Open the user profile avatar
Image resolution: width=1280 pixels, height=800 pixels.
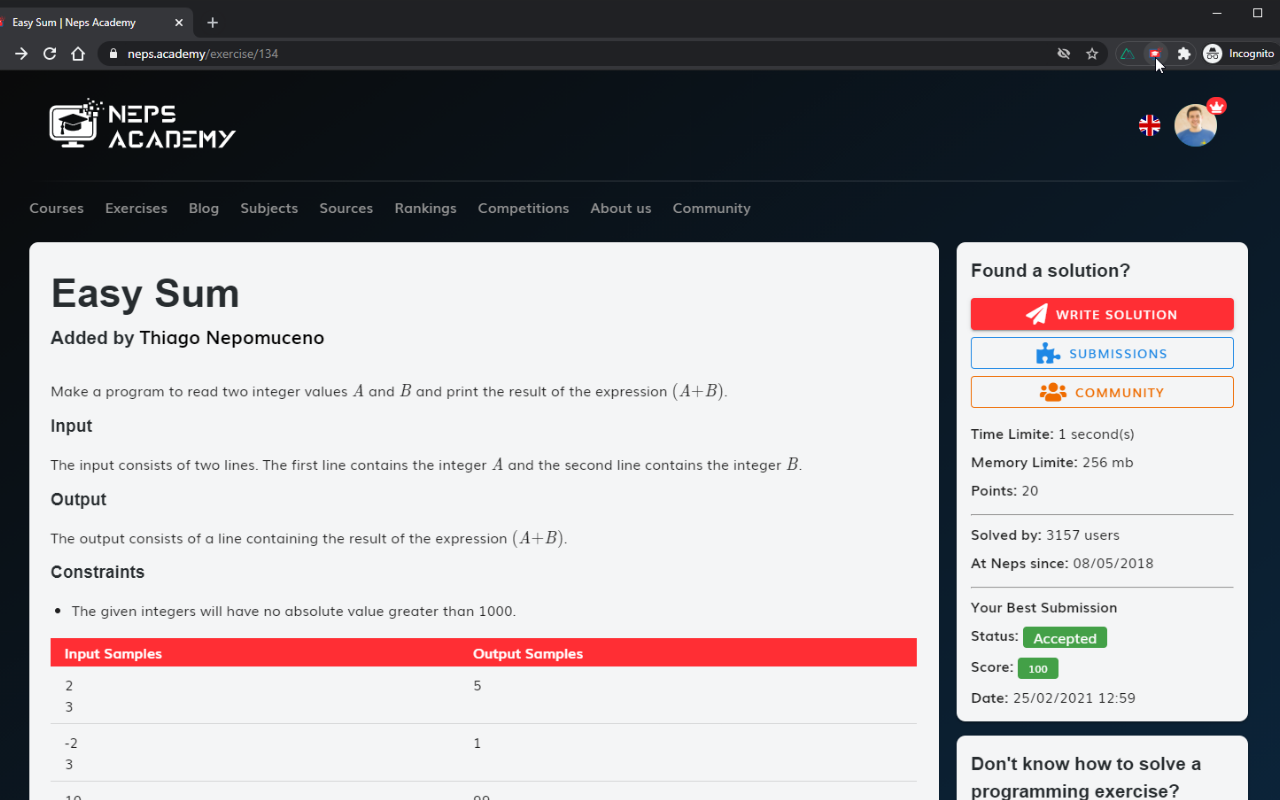(1195, 125)
